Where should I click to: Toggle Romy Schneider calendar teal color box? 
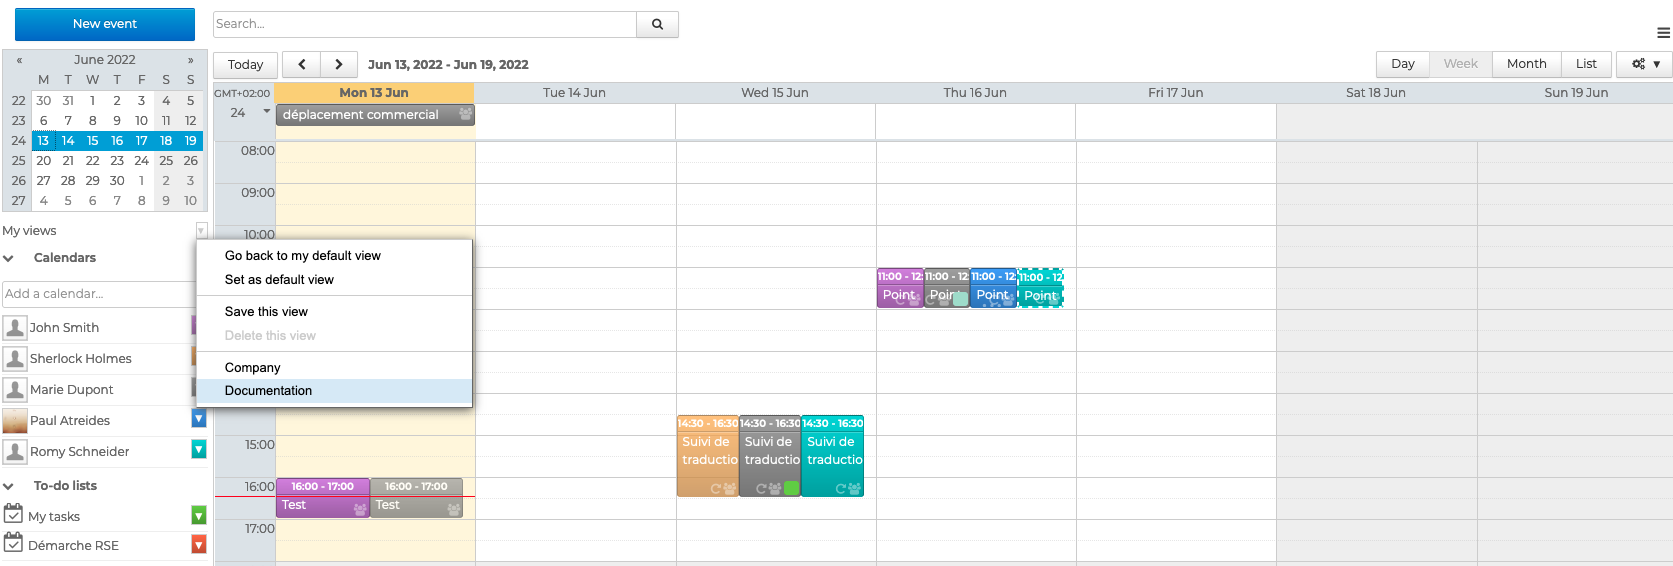(199, 450)
